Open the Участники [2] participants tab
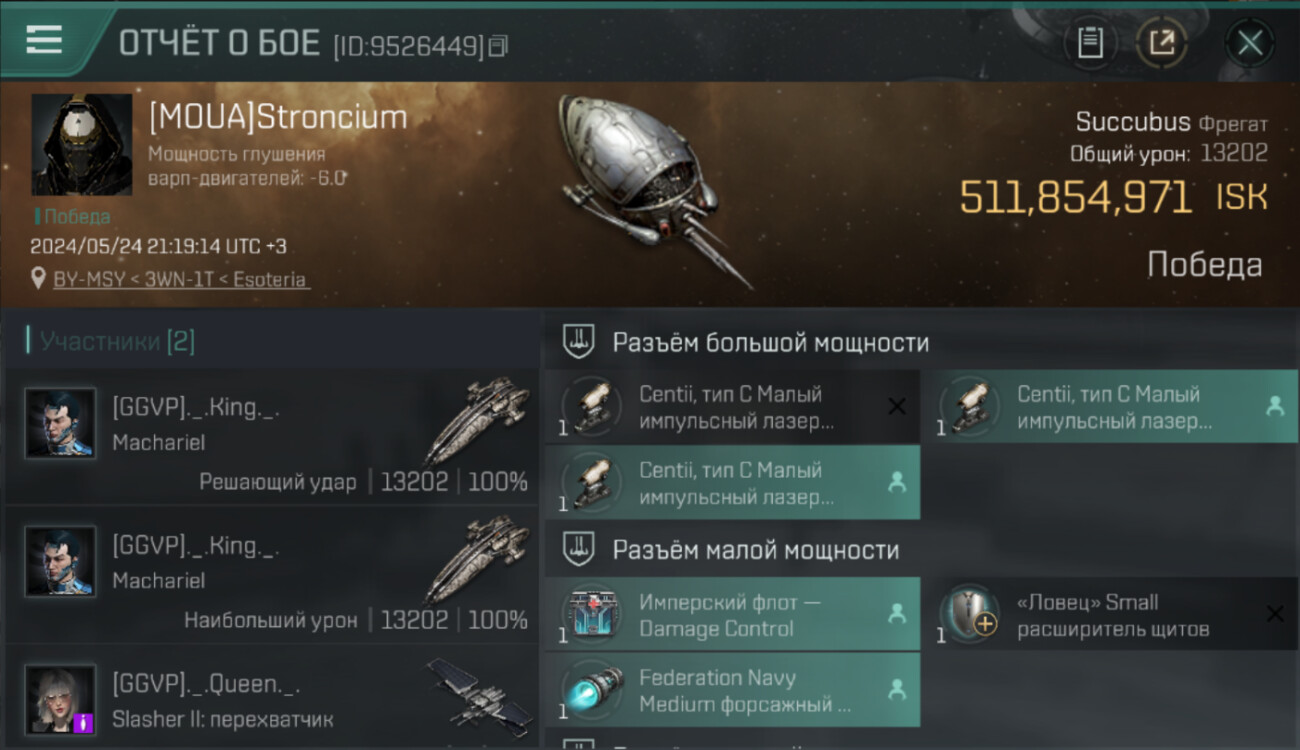 (117, 341)
